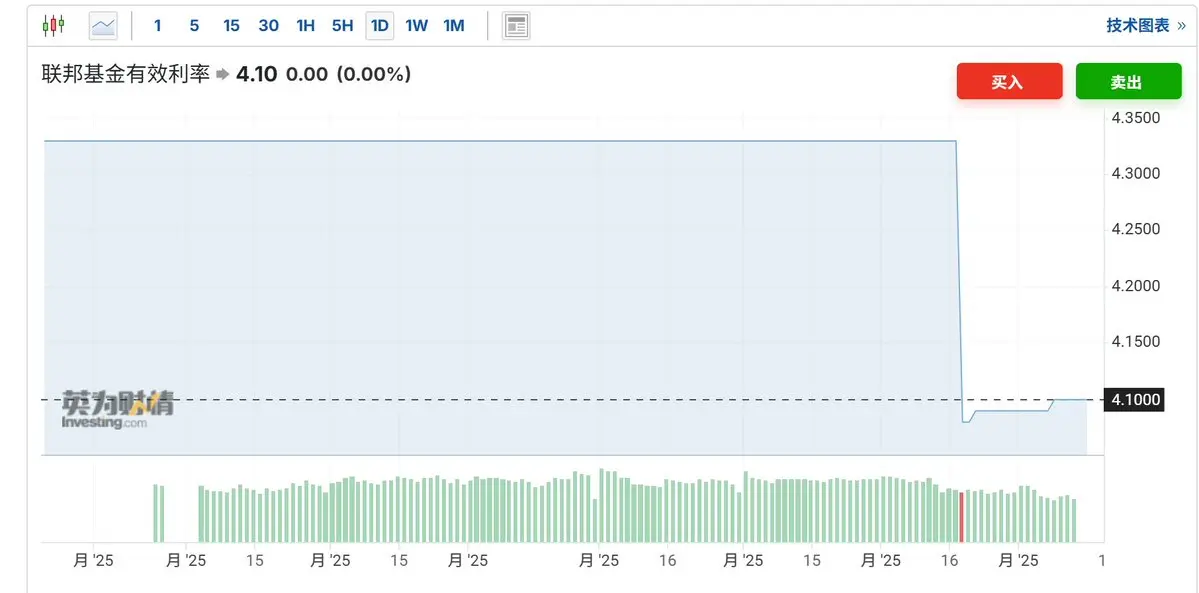
Task: Choose the 1W timeframe
Action: pyautogui.click(x=417, y=26)
